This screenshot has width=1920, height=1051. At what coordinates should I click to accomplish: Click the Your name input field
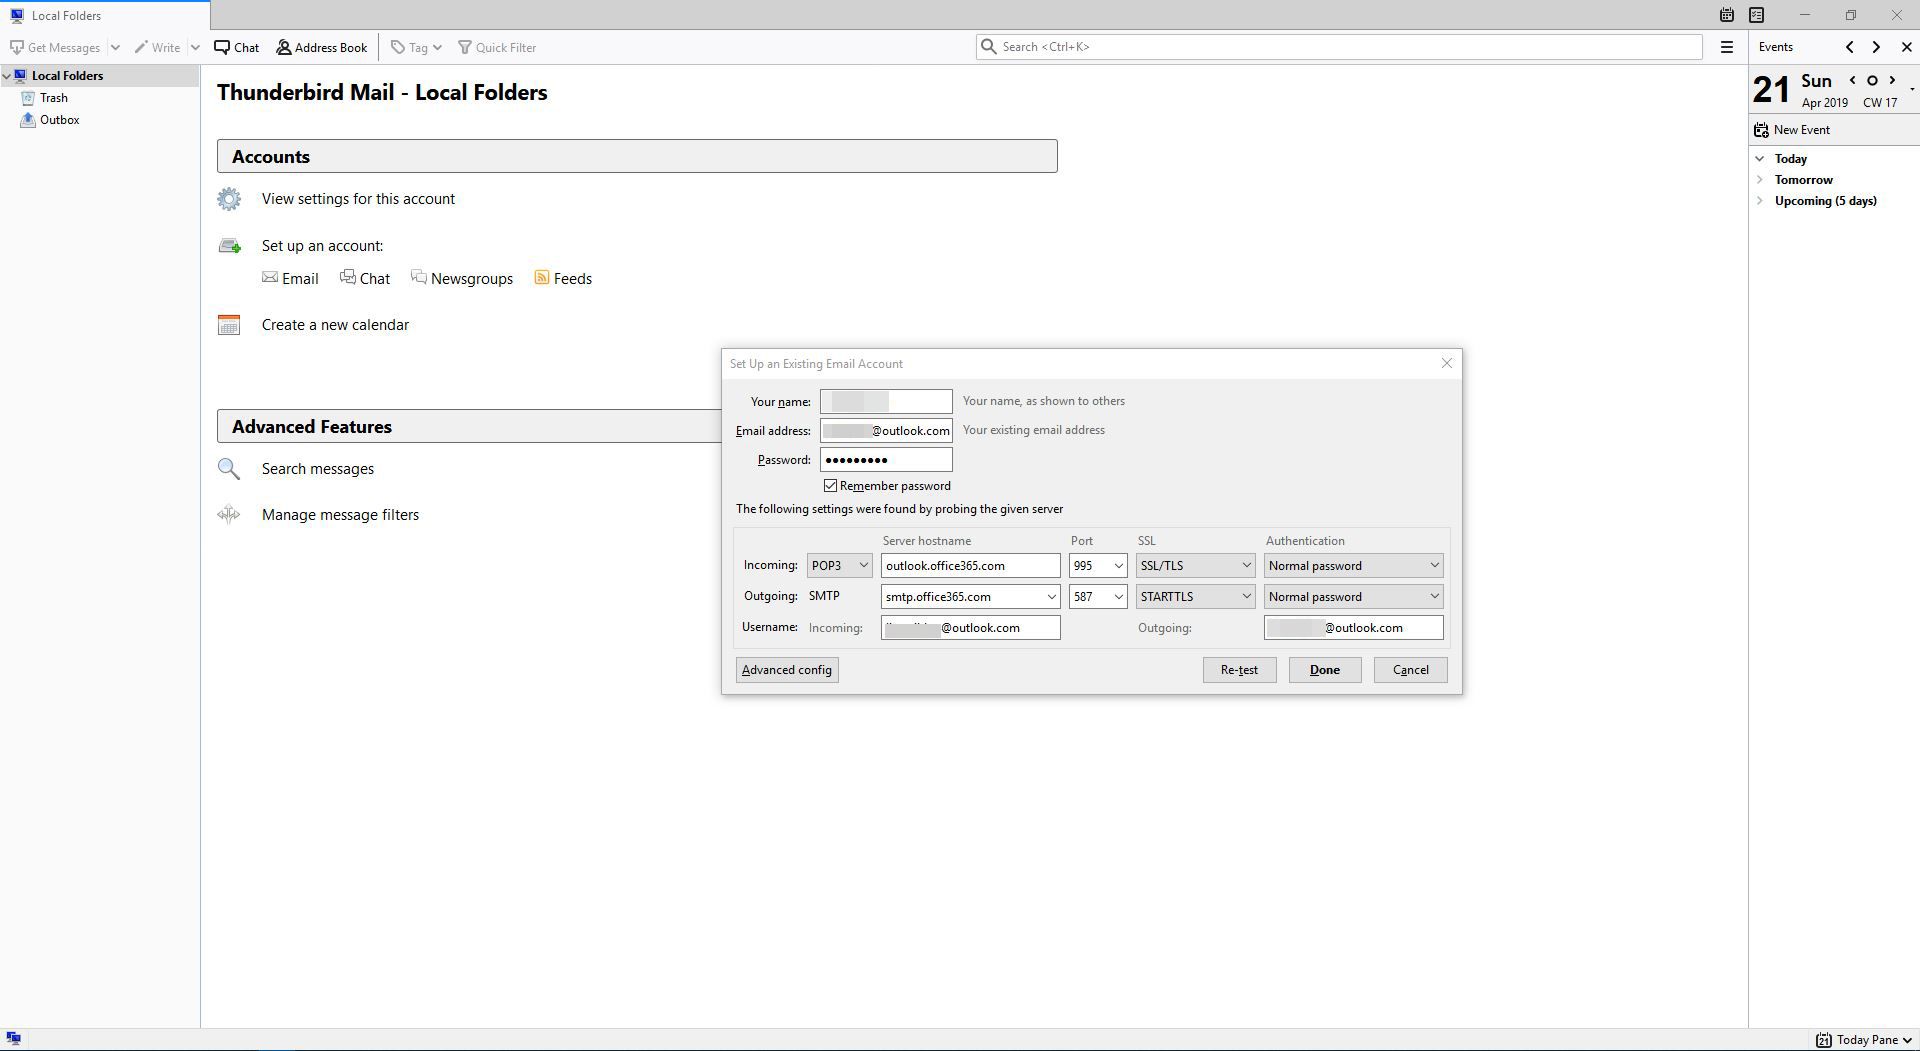886,401
